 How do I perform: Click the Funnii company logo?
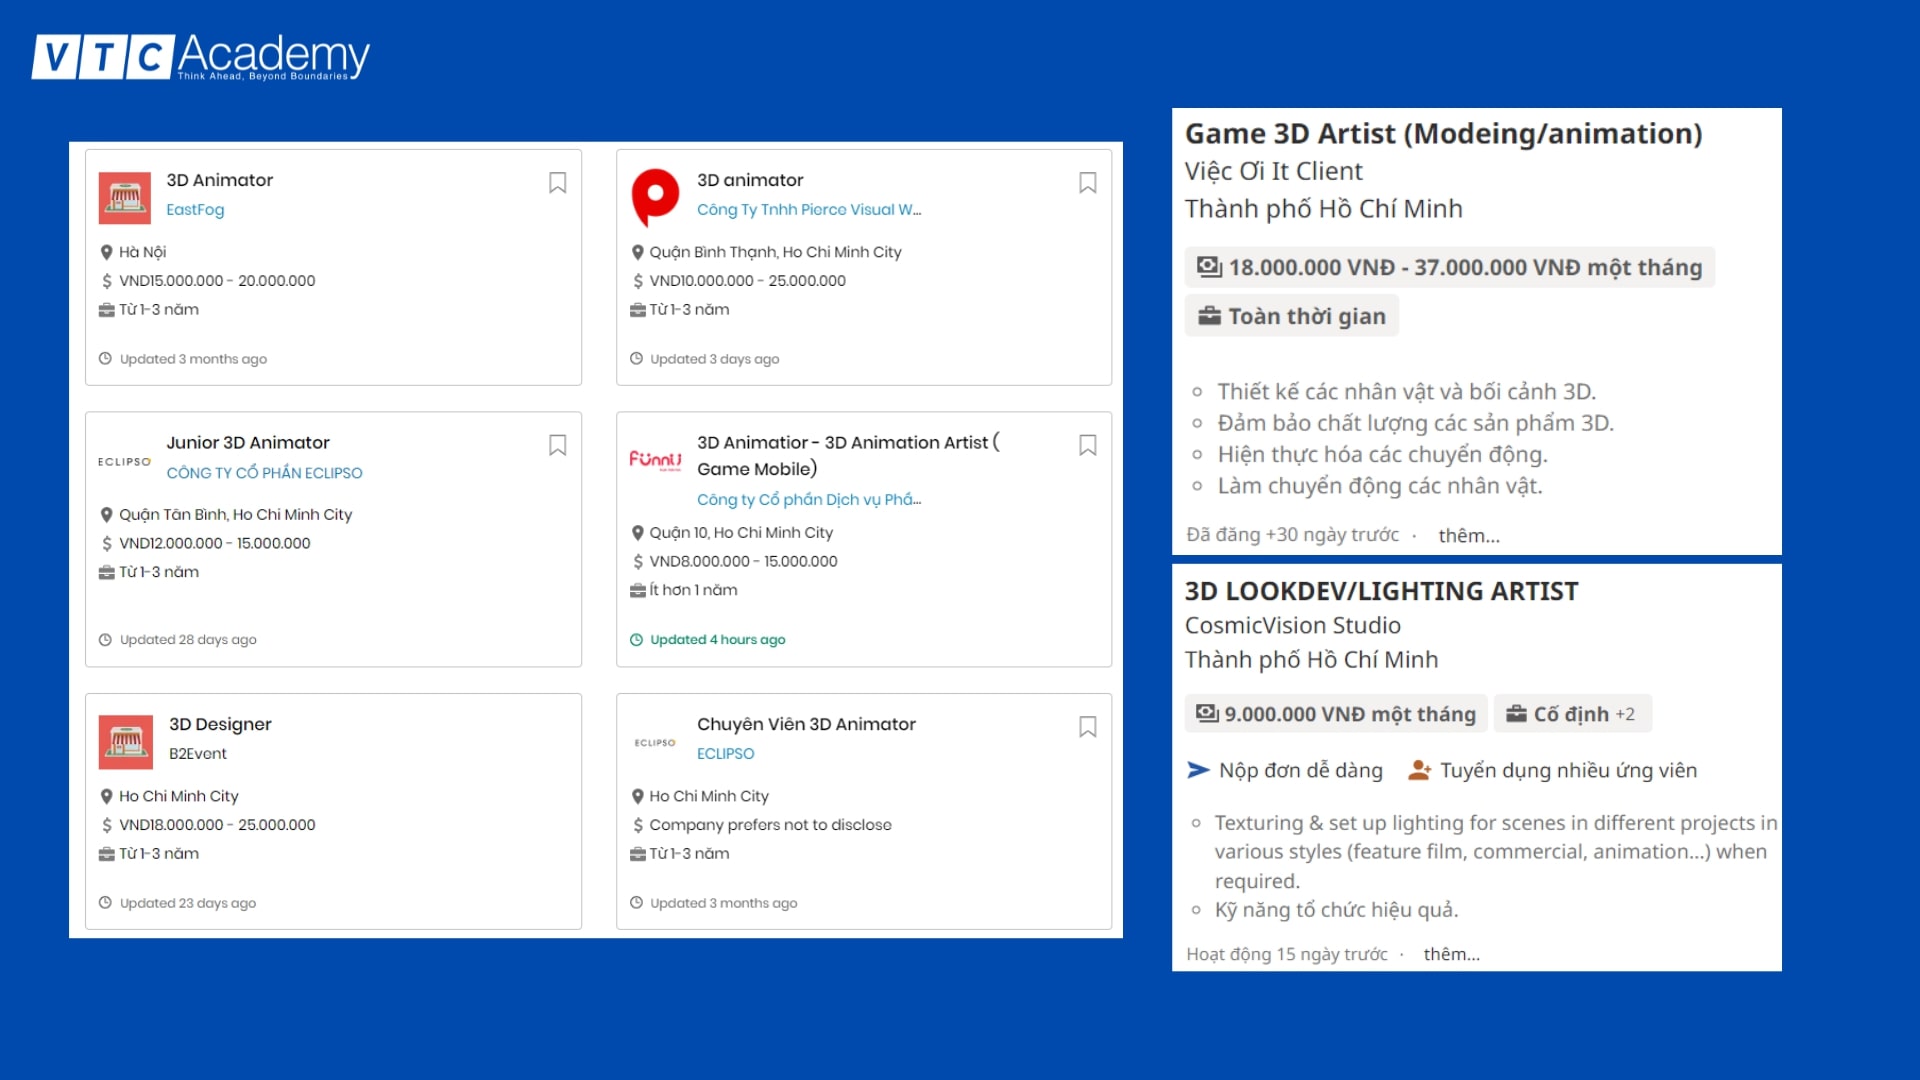[x=655, y=459]
